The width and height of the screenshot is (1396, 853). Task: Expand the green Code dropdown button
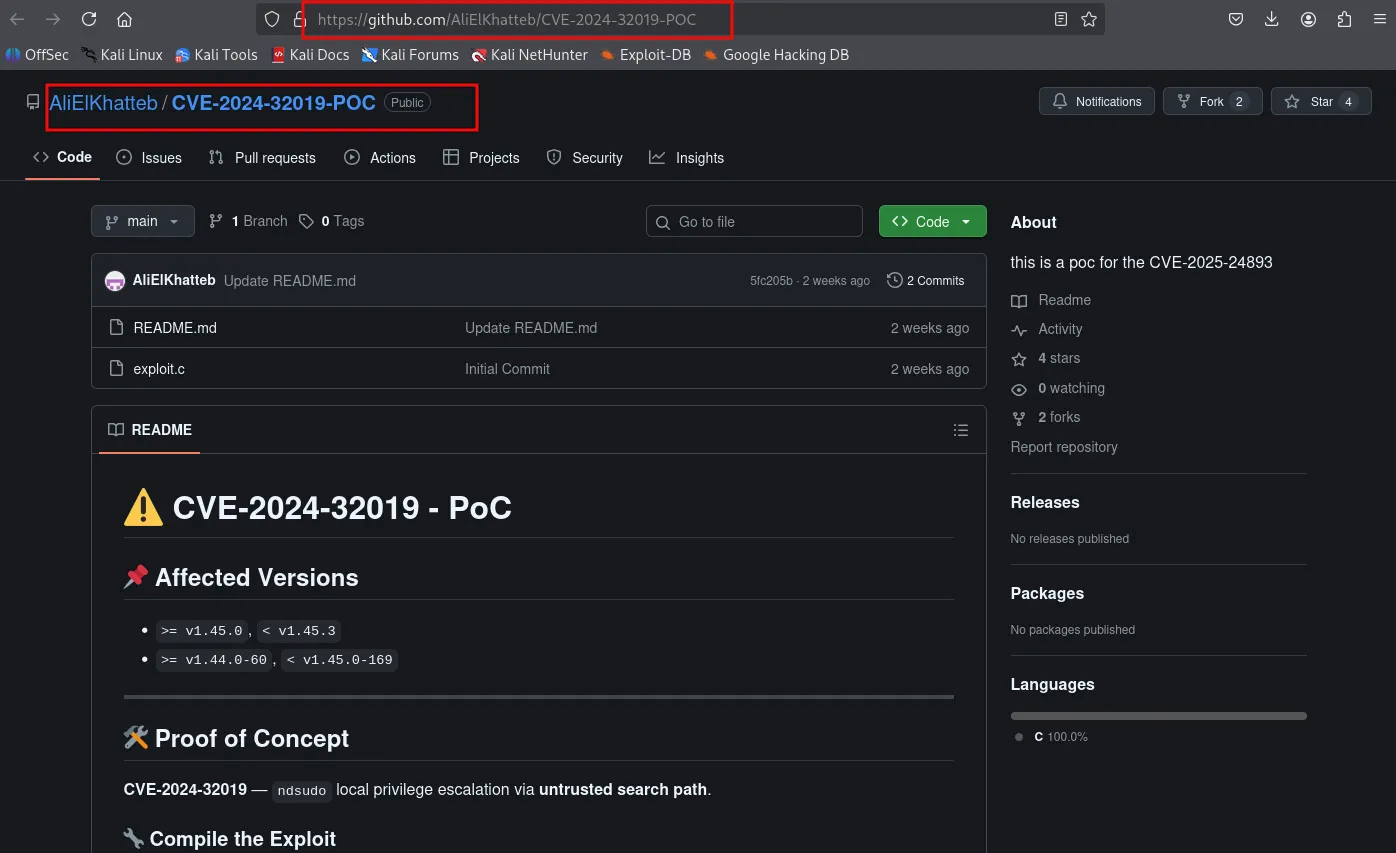click(x=933, y=222)
